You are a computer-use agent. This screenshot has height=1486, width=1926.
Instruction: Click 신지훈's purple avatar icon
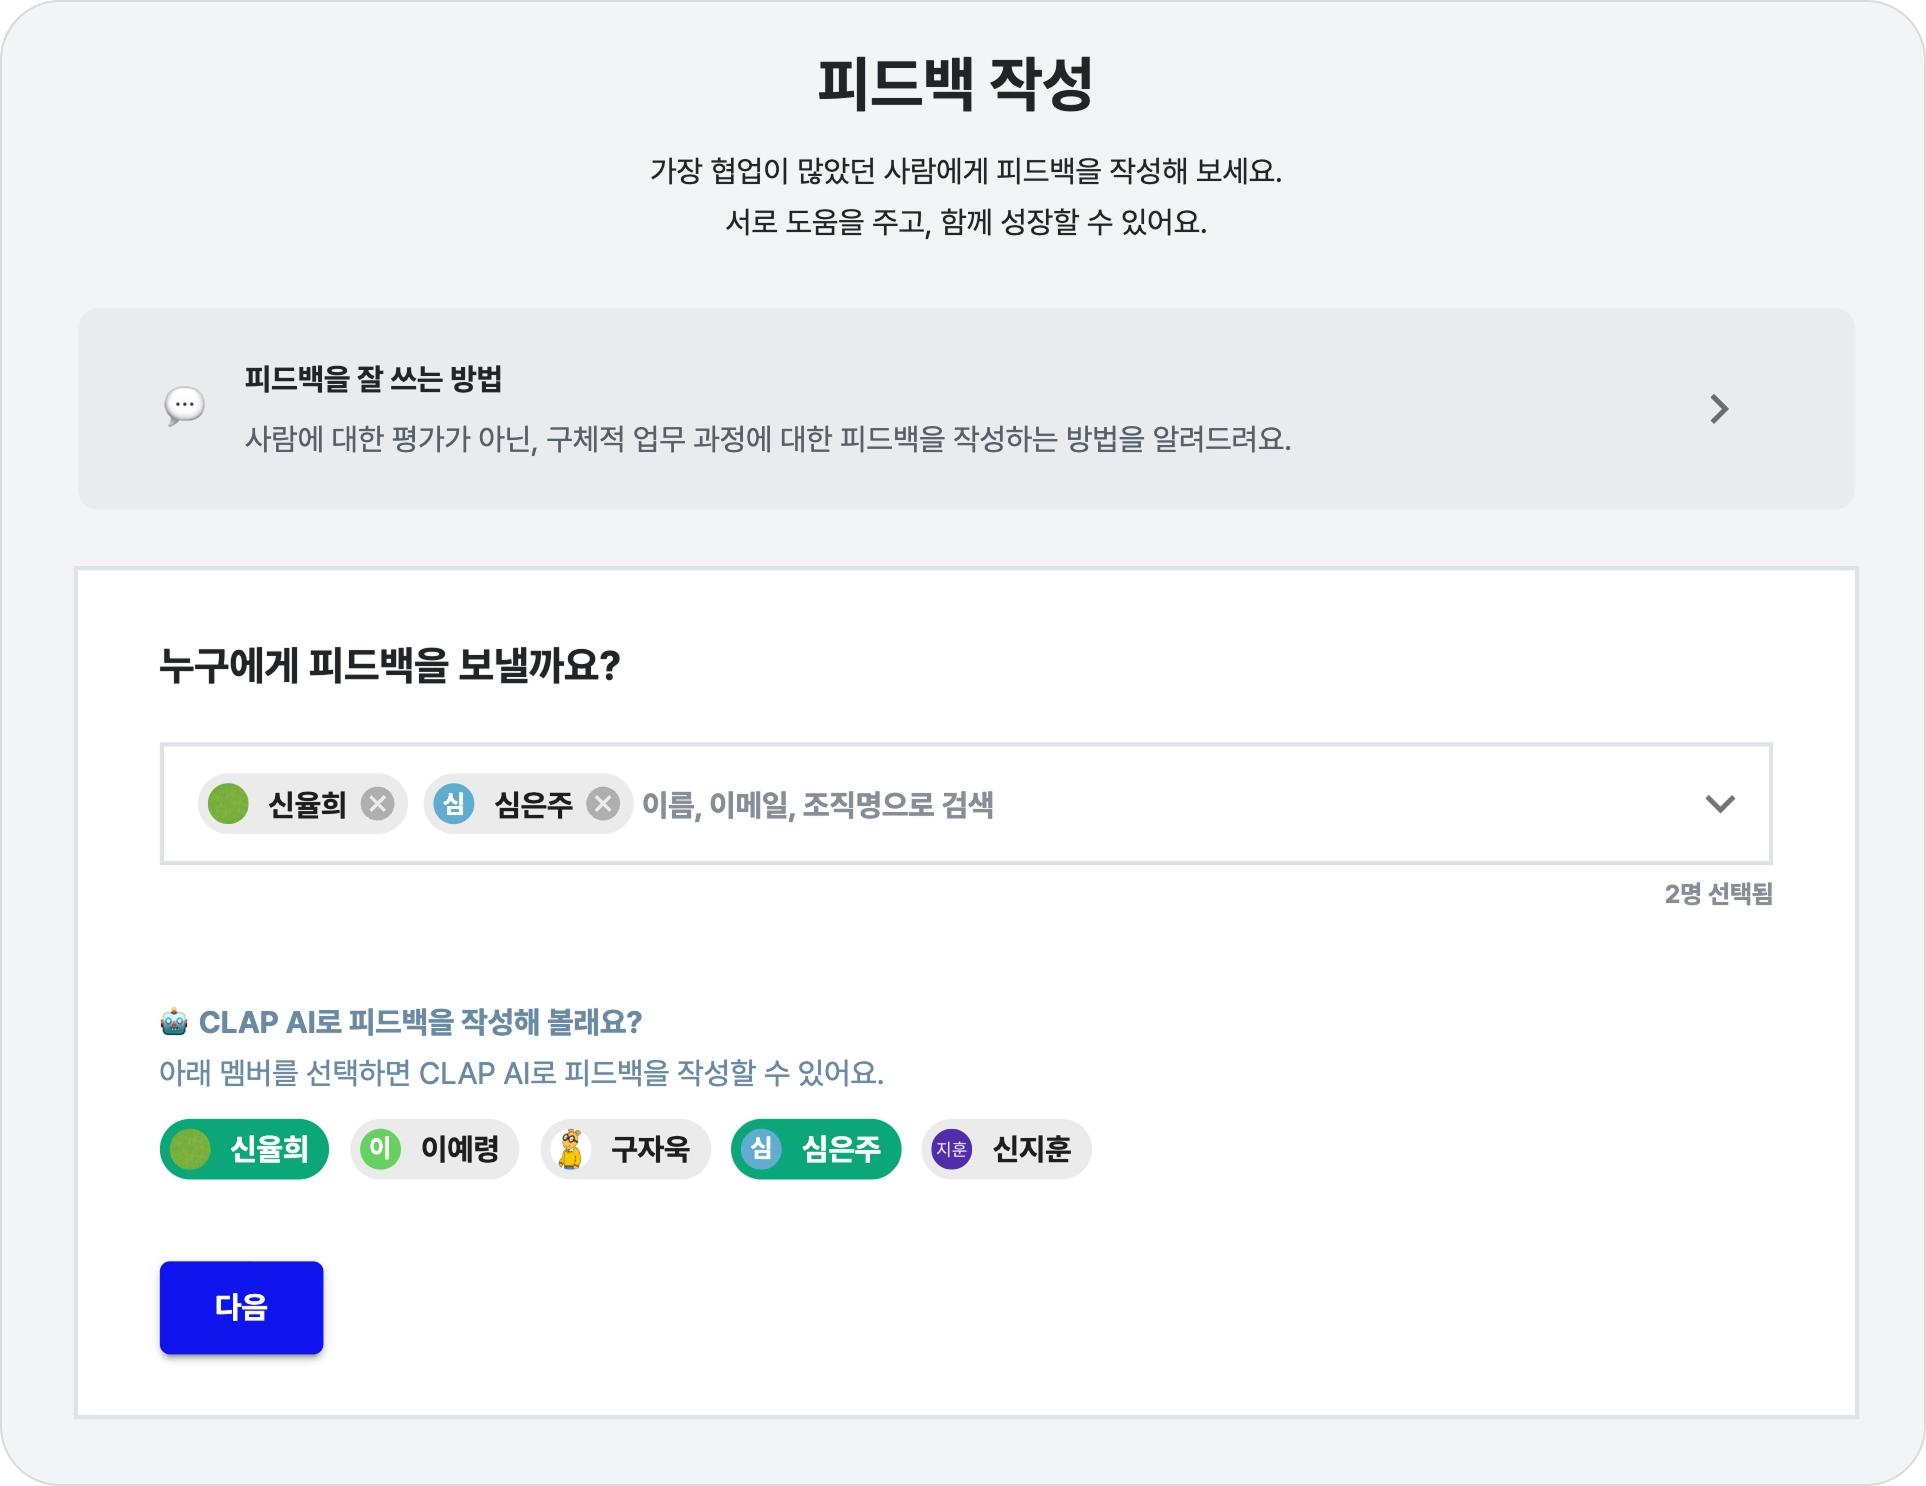click(x=951, y=1149)
